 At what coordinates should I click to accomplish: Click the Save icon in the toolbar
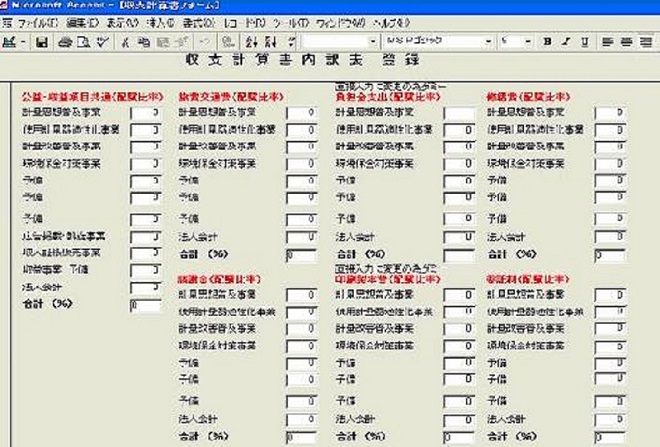(42, 42)
